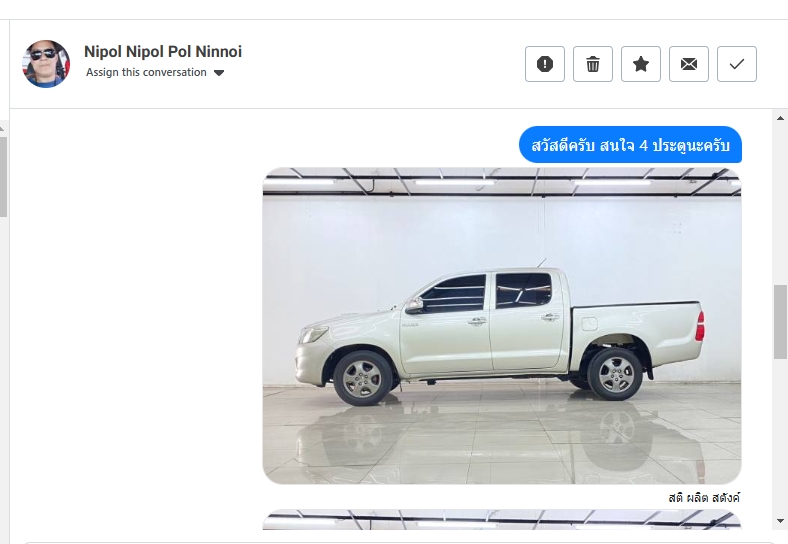
Task: Click chat scrollbar up arrow
Action: click(780, 118)
